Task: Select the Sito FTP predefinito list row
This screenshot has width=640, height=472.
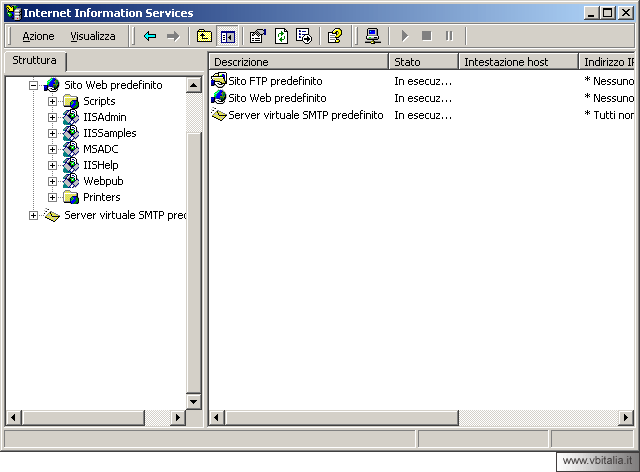Action: pyautogui.click(x=422, y=81)
